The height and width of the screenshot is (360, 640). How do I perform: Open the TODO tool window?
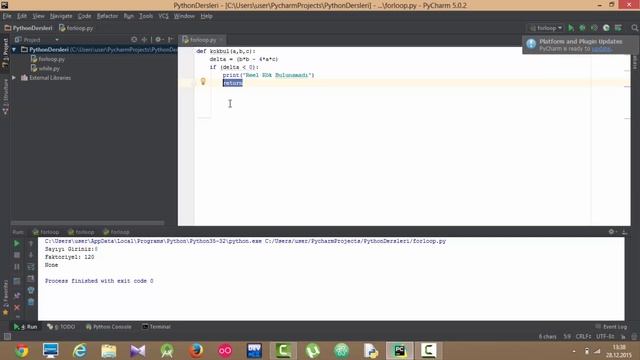pos(61,327)
